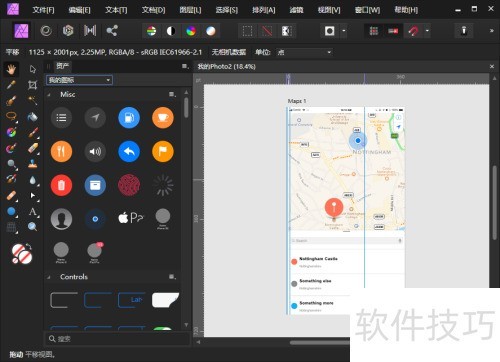Select the Crop tool
This screenshot has width=500, height=362.
[32, 85]
